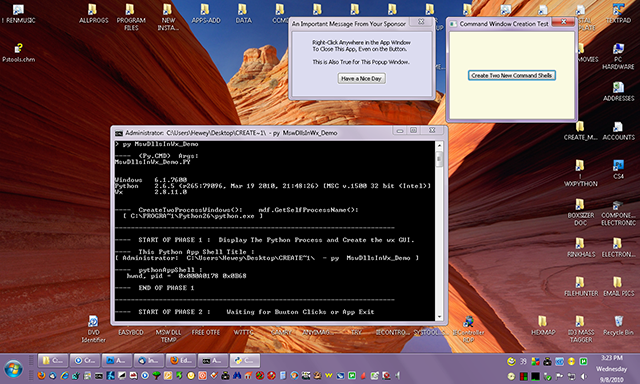Select the FINKHALS desktop folder
This screenshot has height=384, width=640.
pos(580,248)
